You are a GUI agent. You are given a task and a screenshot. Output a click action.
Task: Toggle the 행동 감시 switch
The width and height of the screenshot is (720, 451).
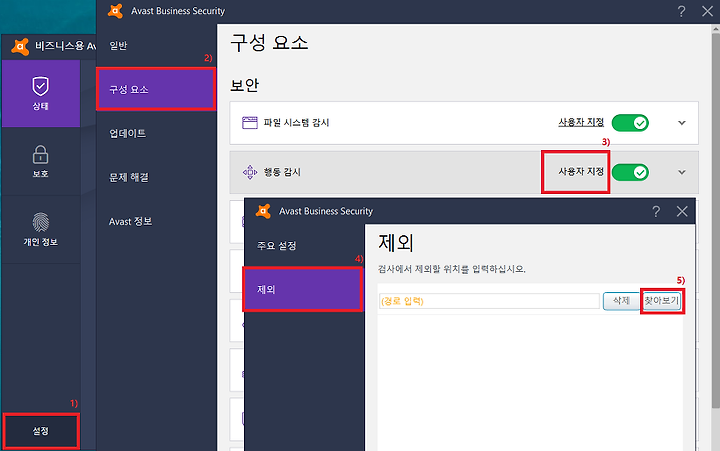tap(630, 172)
